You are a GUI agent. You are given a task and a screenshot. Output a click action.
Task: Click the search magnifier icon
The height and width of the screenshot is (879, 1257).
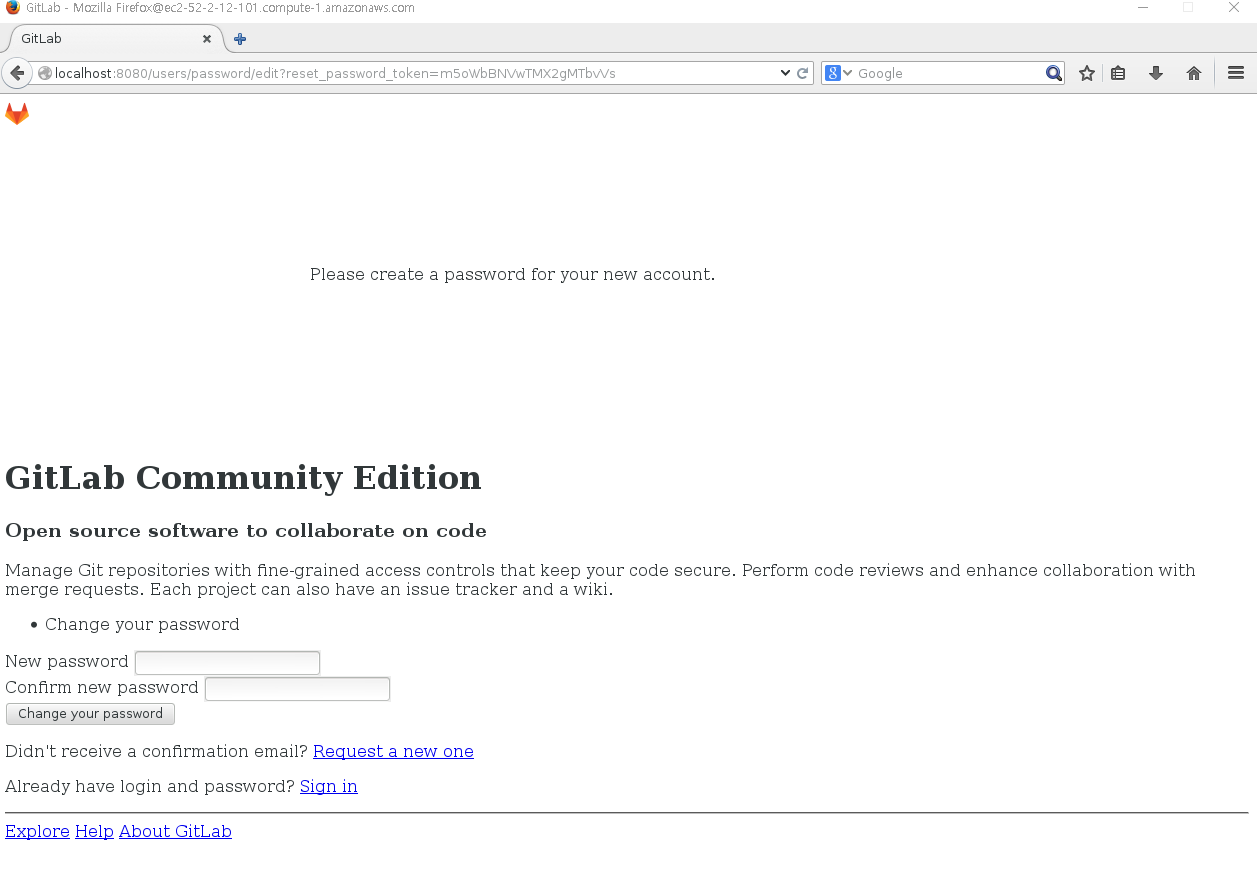(x=1053, y=73)
